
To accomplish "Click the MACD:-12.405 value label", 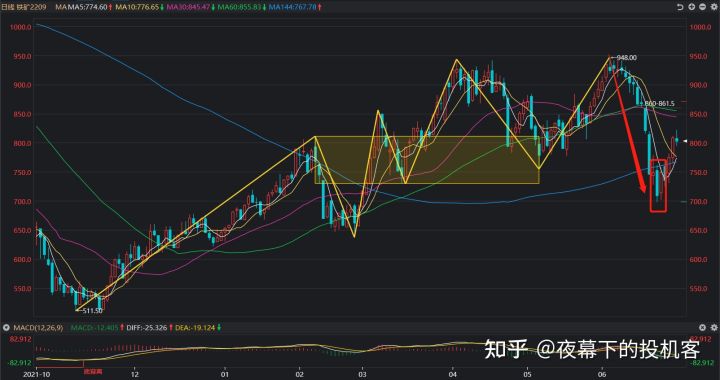I will click(94, 328).
